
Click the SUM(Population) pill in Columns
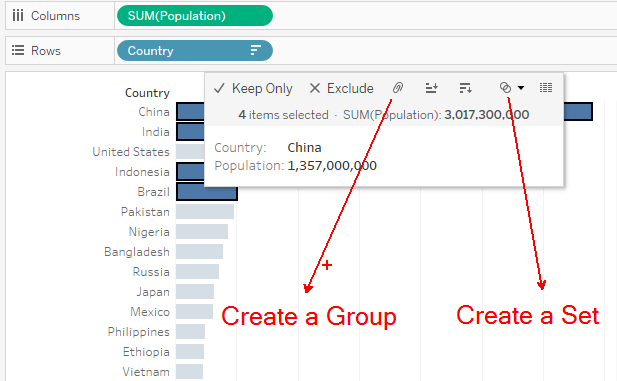click(195, 16)
